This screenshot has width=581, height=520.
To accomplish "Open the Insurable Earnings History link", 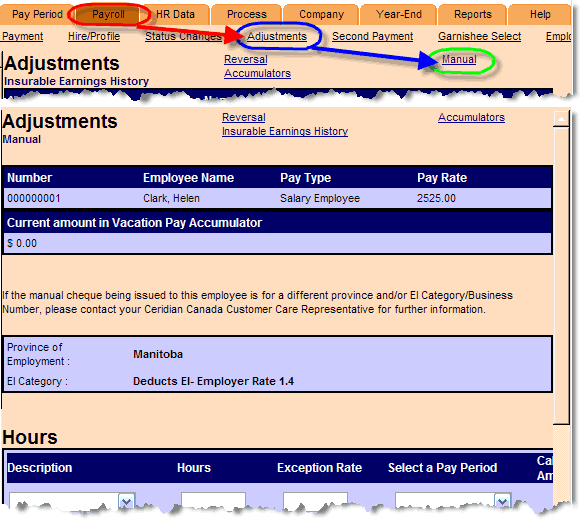I will tap(285, 132).
